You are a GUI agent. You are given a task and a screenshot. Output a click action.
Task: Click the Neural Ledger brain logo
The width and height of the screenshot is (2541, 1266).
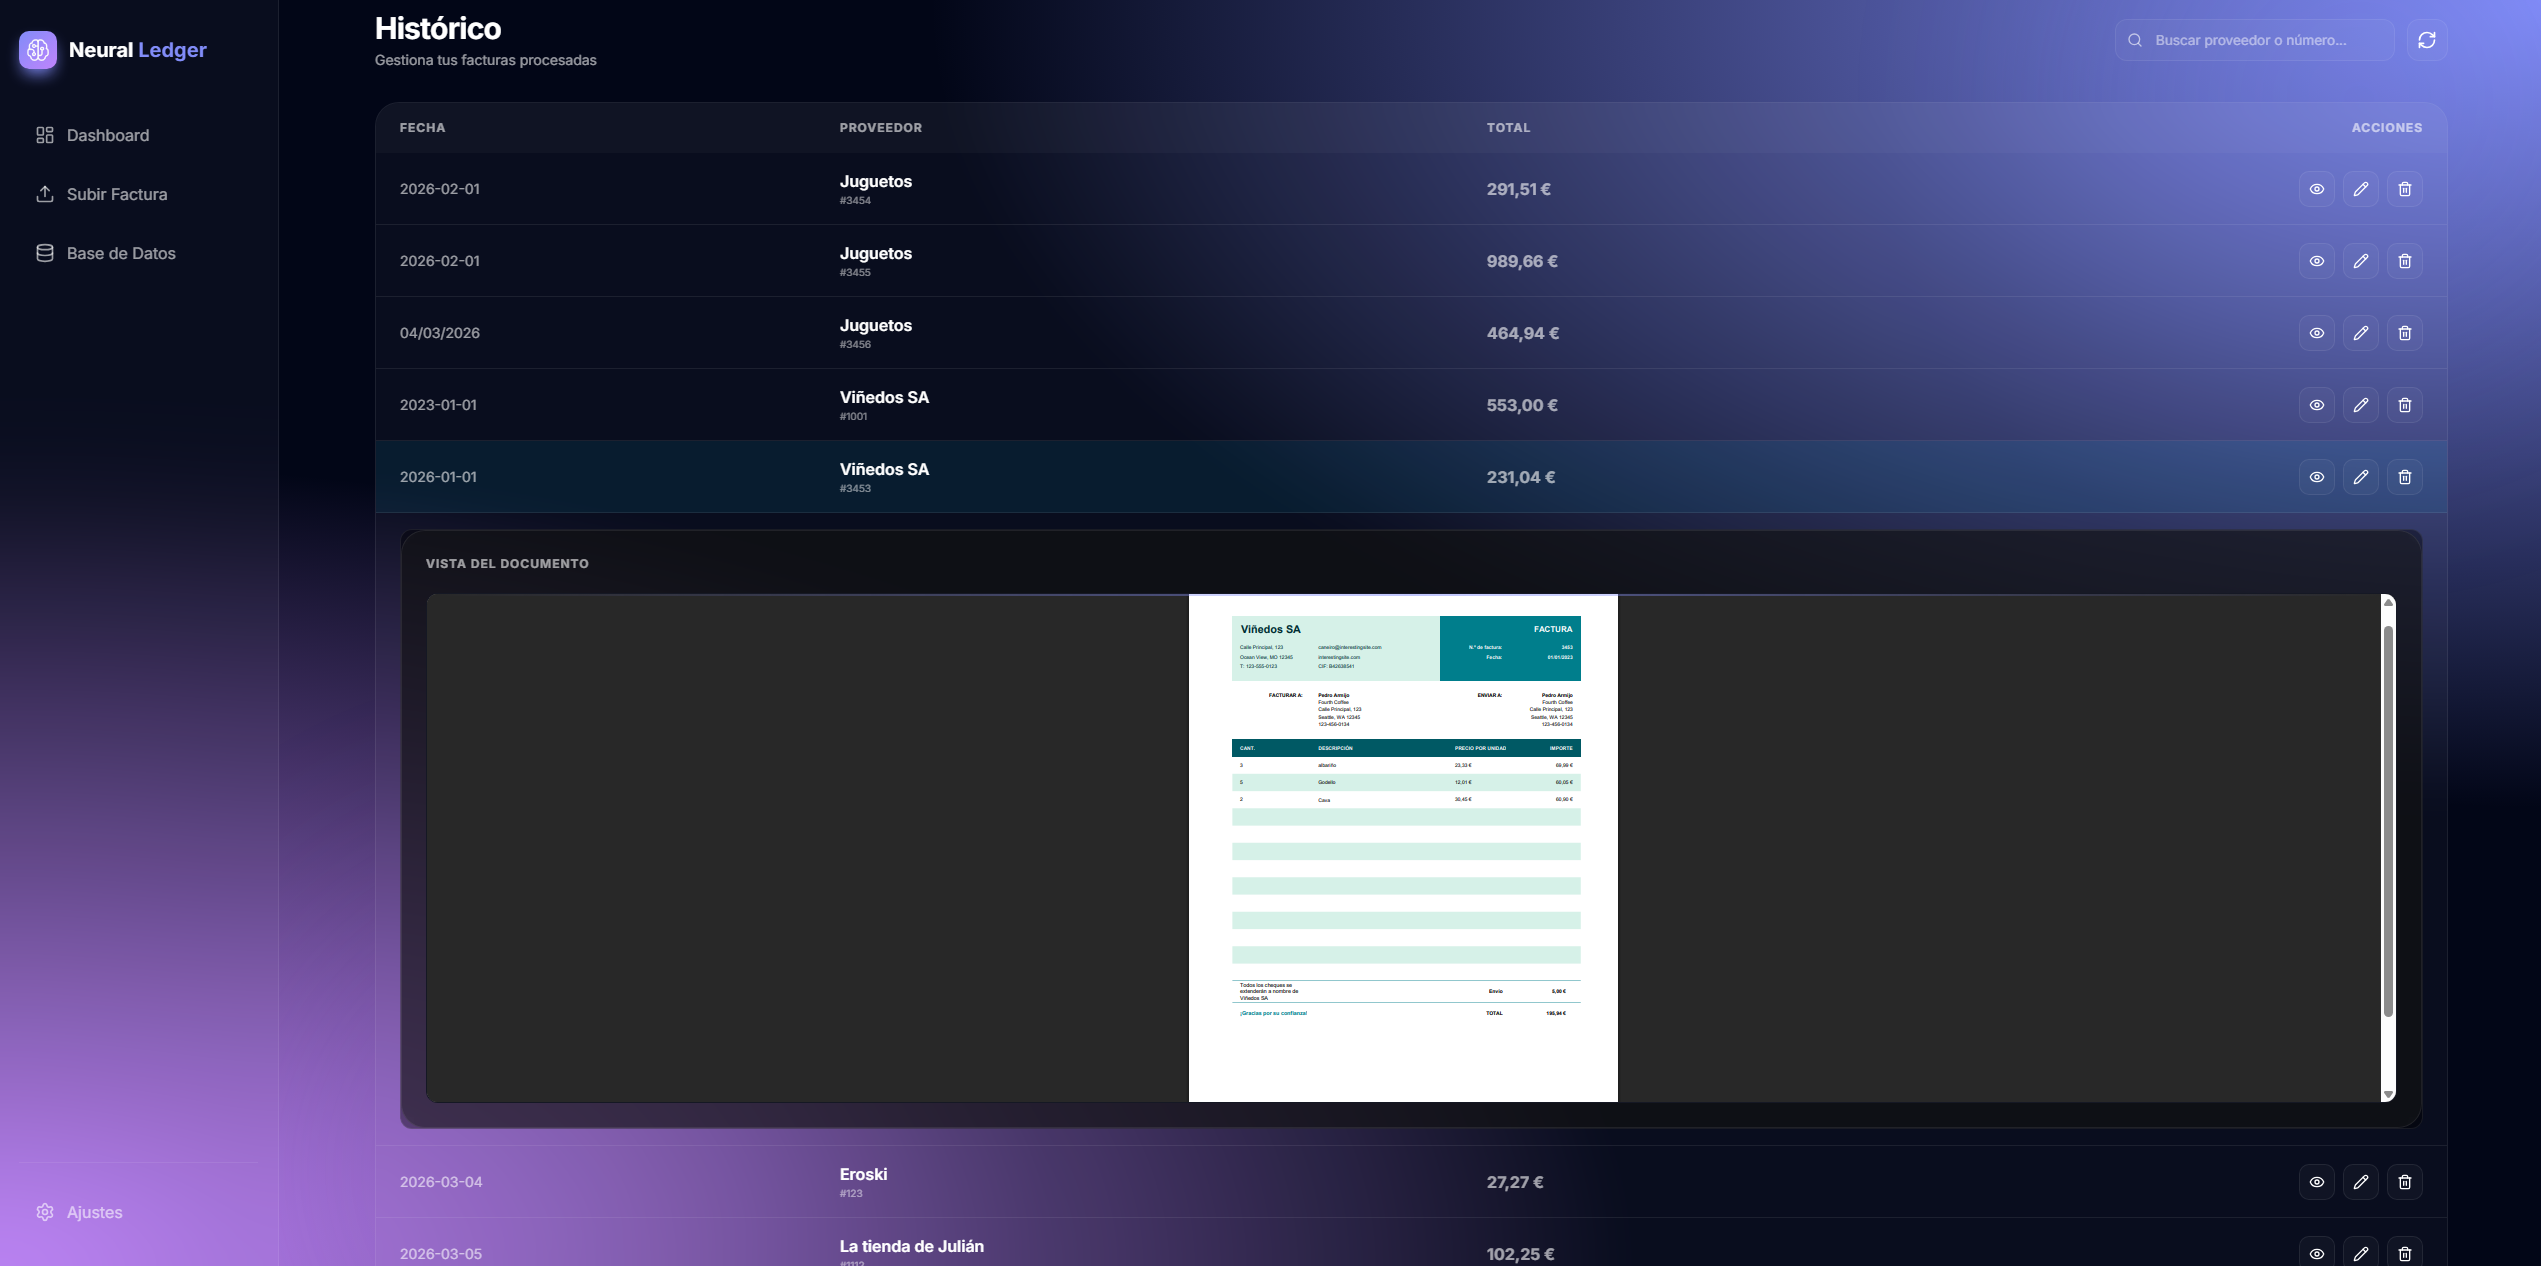coord(38,49)
